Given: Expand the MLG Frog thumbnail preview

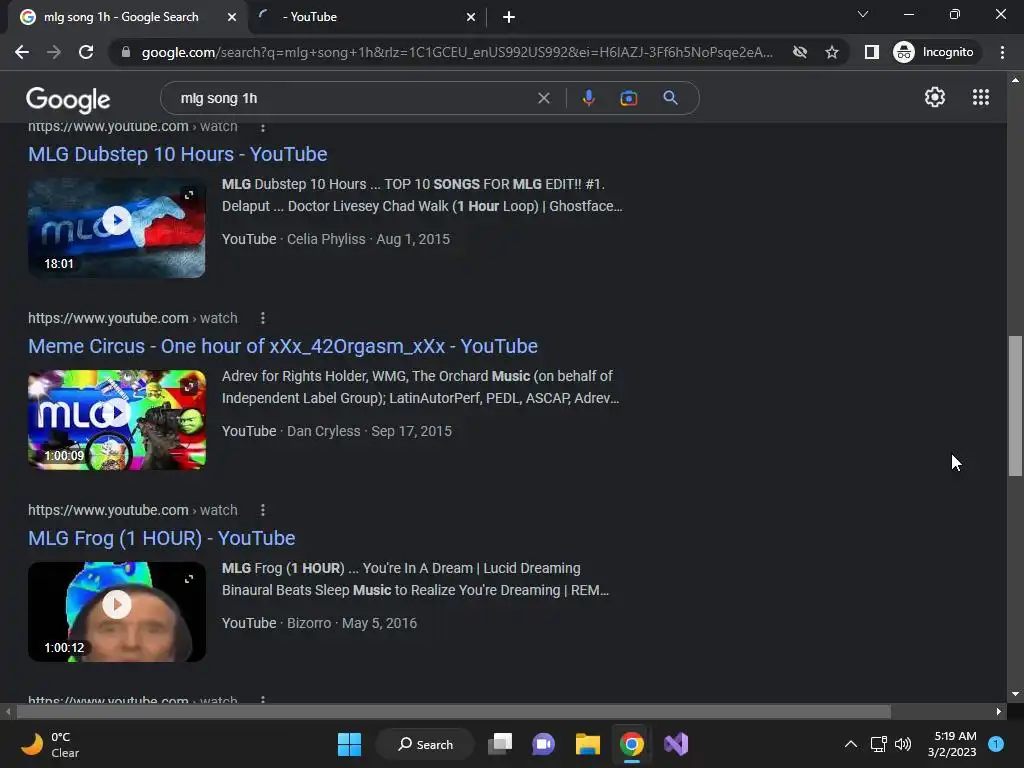Looking at the screenshot, I should (189, 579).
